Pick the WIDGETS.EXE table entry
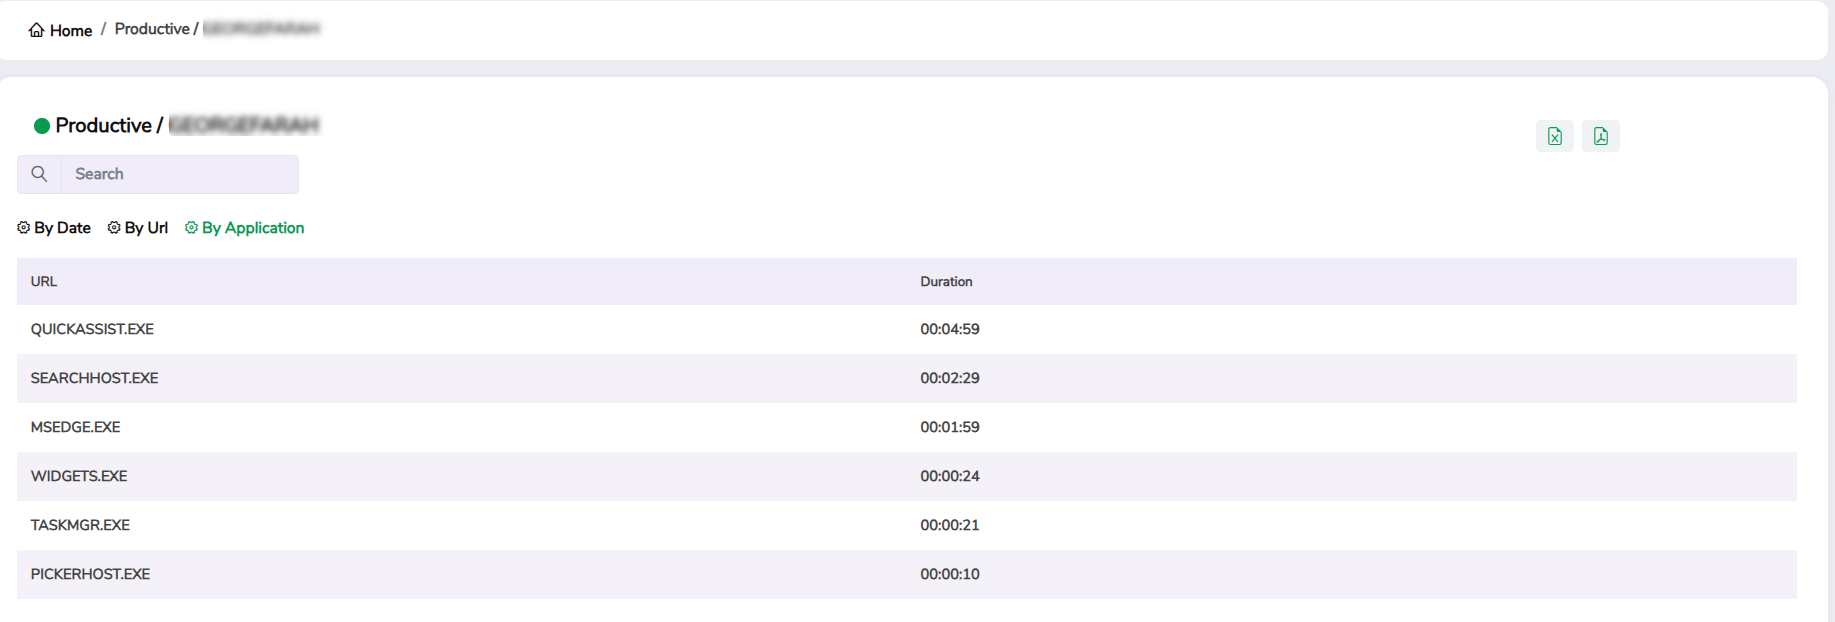1835x622 pixels. click(x=79, y=476)
